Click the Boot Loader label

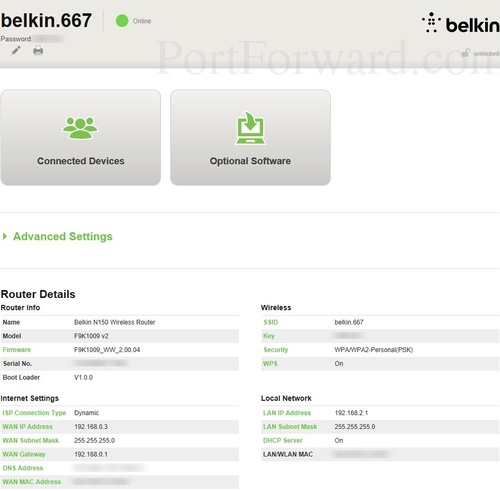[21, 377]
